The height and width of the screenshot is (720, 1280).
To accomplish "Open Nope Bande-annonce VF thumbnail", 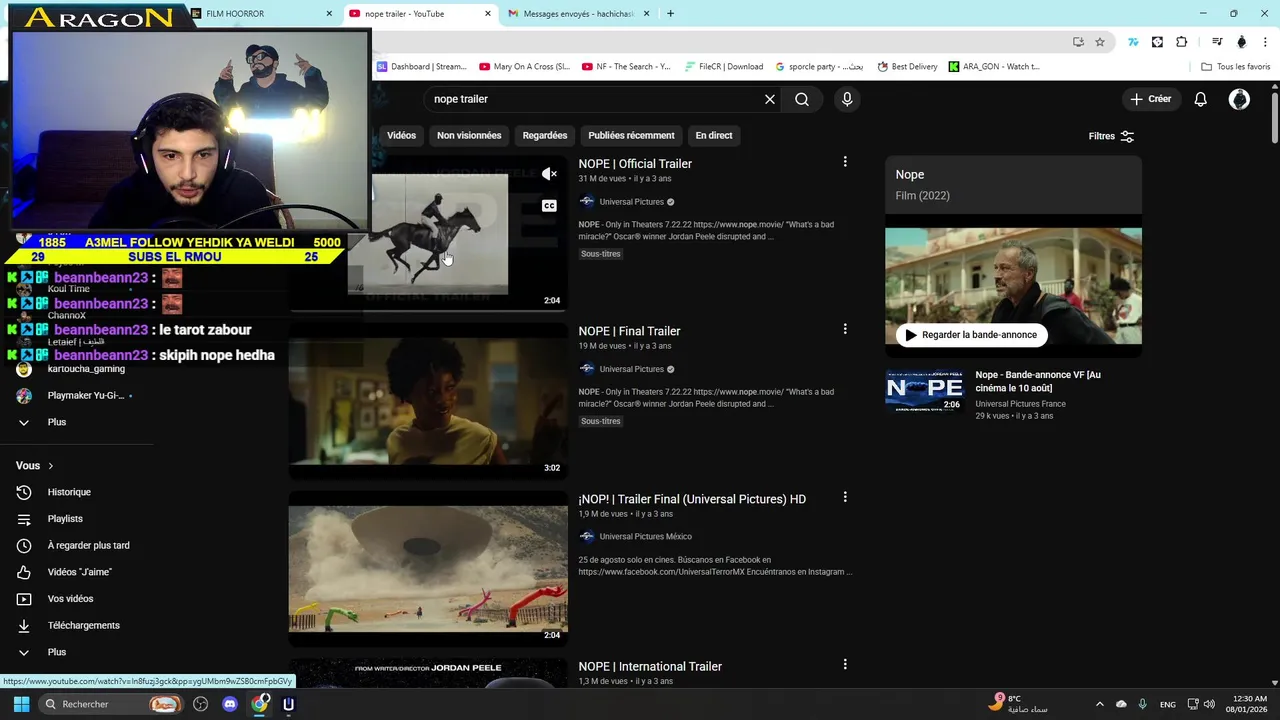I will pos(924,391).
